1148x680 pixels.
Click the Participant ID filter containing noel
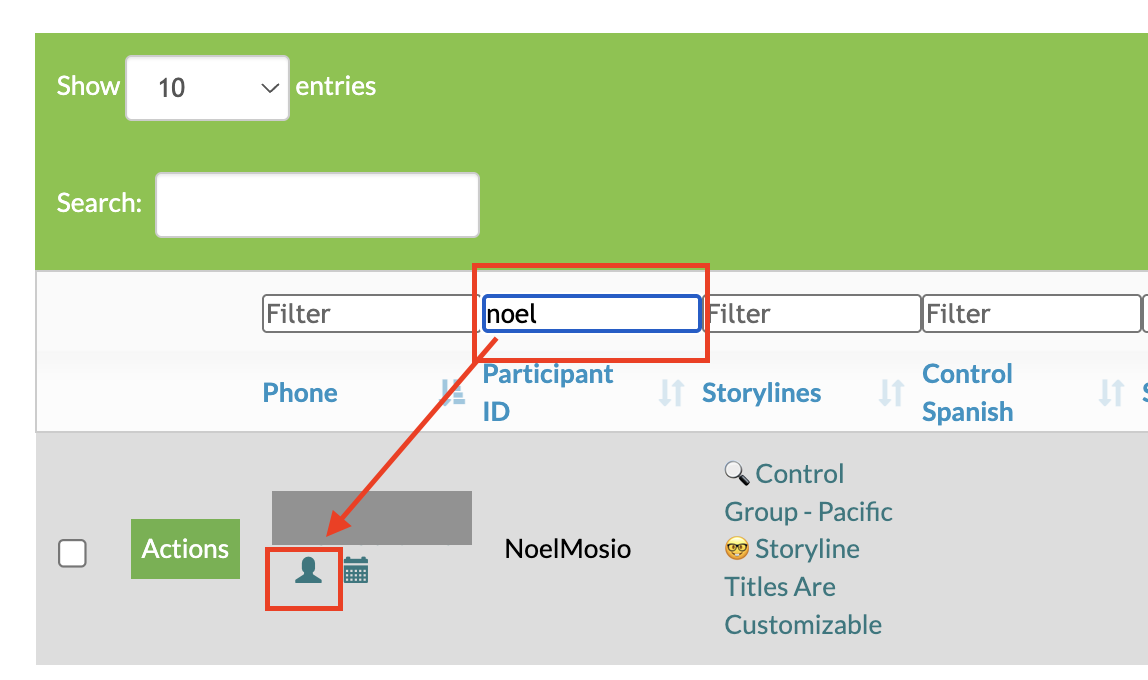point(591,314)
